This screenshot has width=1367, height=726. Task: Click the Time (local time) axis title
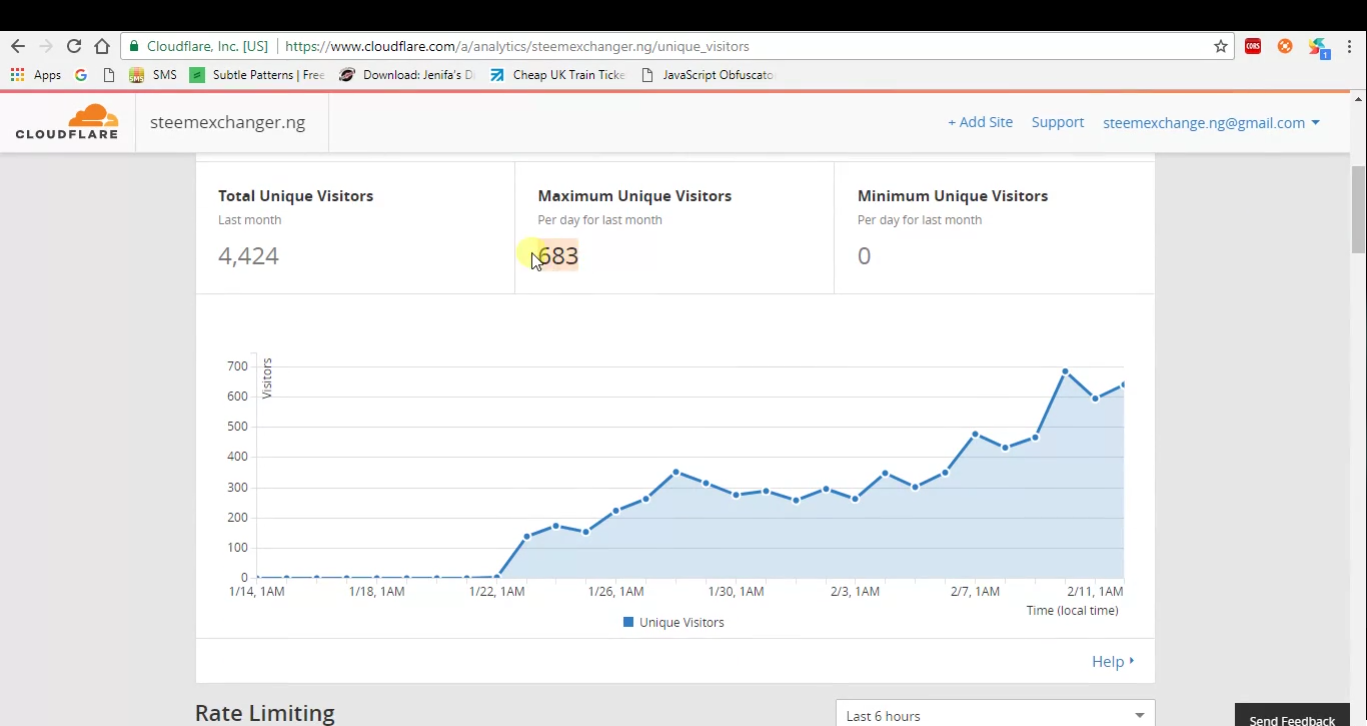pos(1072,610)
